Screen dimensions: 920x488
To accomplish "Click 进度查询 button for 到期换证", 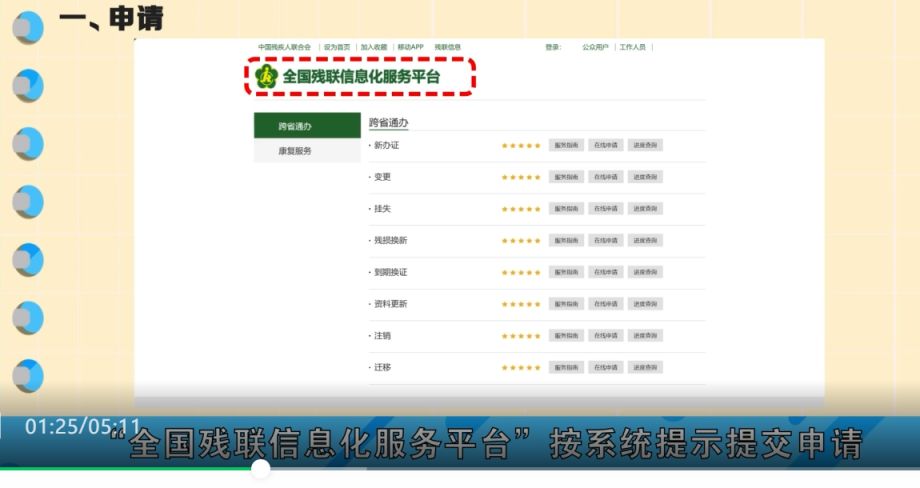I will click(x=645, y=272).
